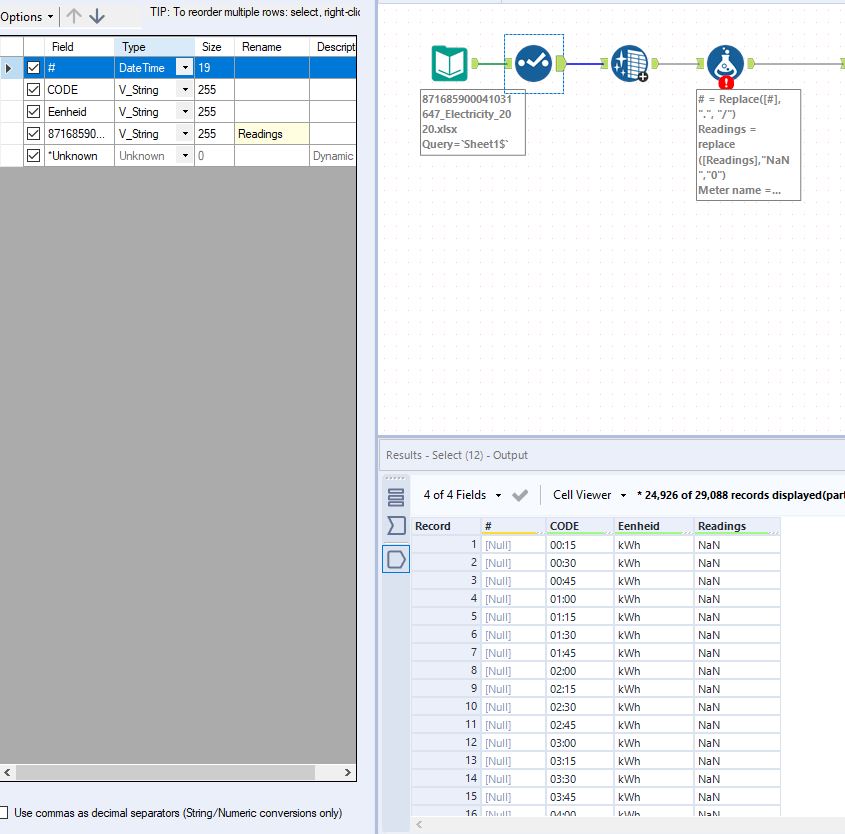Open the DateTime type dropdown for the # field
This screenshot has width=845, height=834.
(x=187, y=67)
